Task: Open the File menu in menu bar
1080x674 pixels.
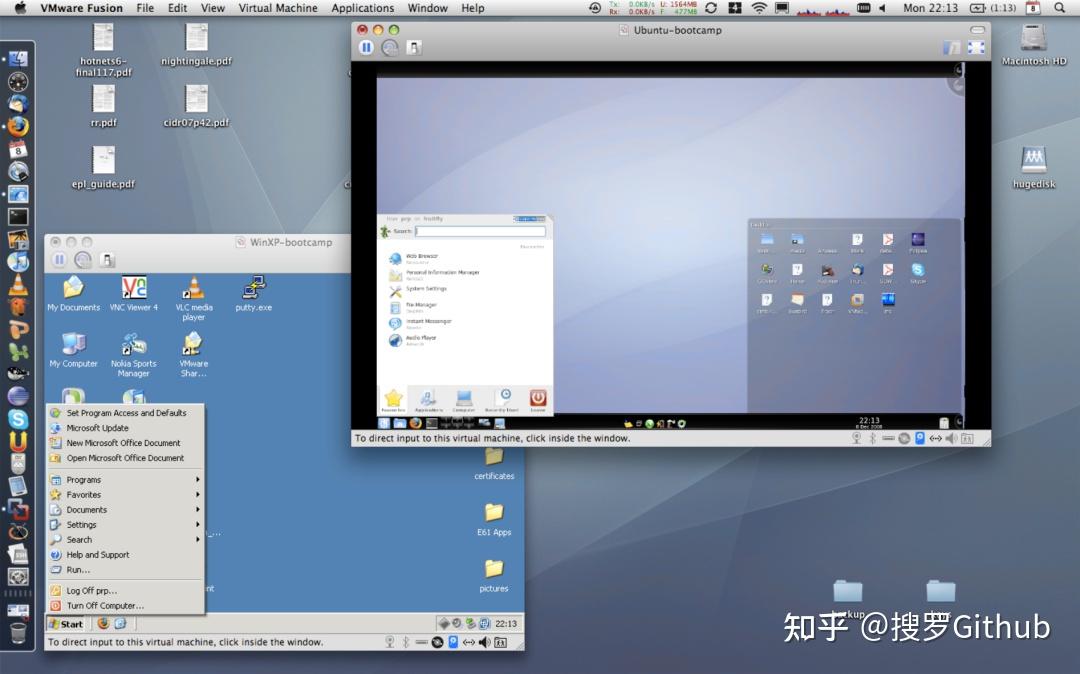Action: coord(145,8)
